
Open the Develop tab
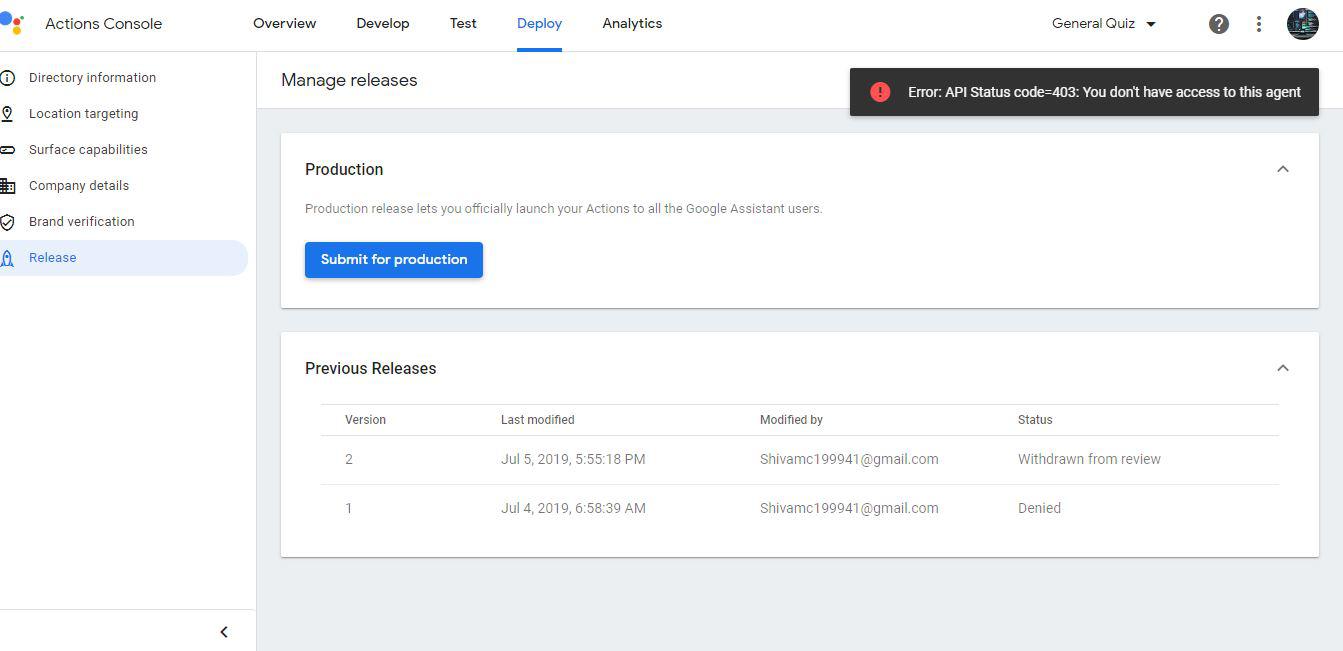pos(383,23)
